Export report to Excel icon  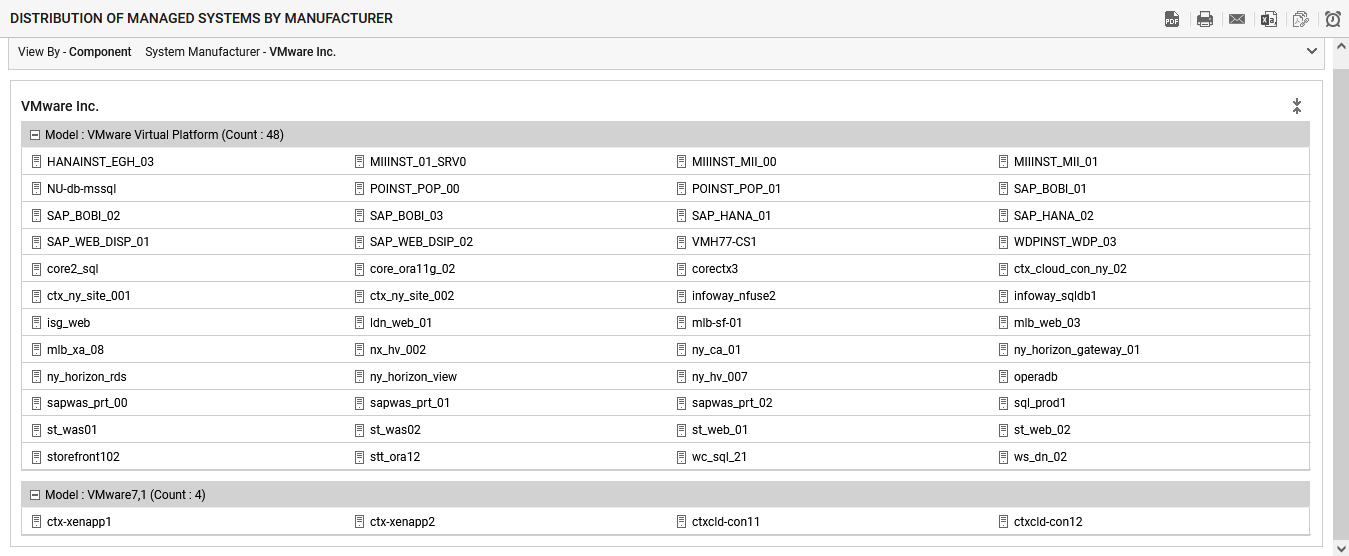(1269, 19)
